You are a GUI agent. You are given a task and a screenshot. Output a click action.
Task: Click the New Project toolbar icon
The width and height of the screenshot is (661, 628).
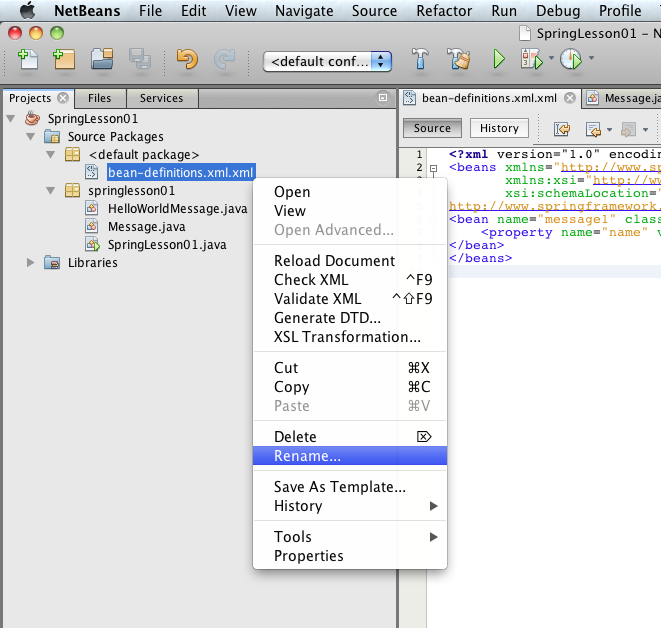[64, 59]
